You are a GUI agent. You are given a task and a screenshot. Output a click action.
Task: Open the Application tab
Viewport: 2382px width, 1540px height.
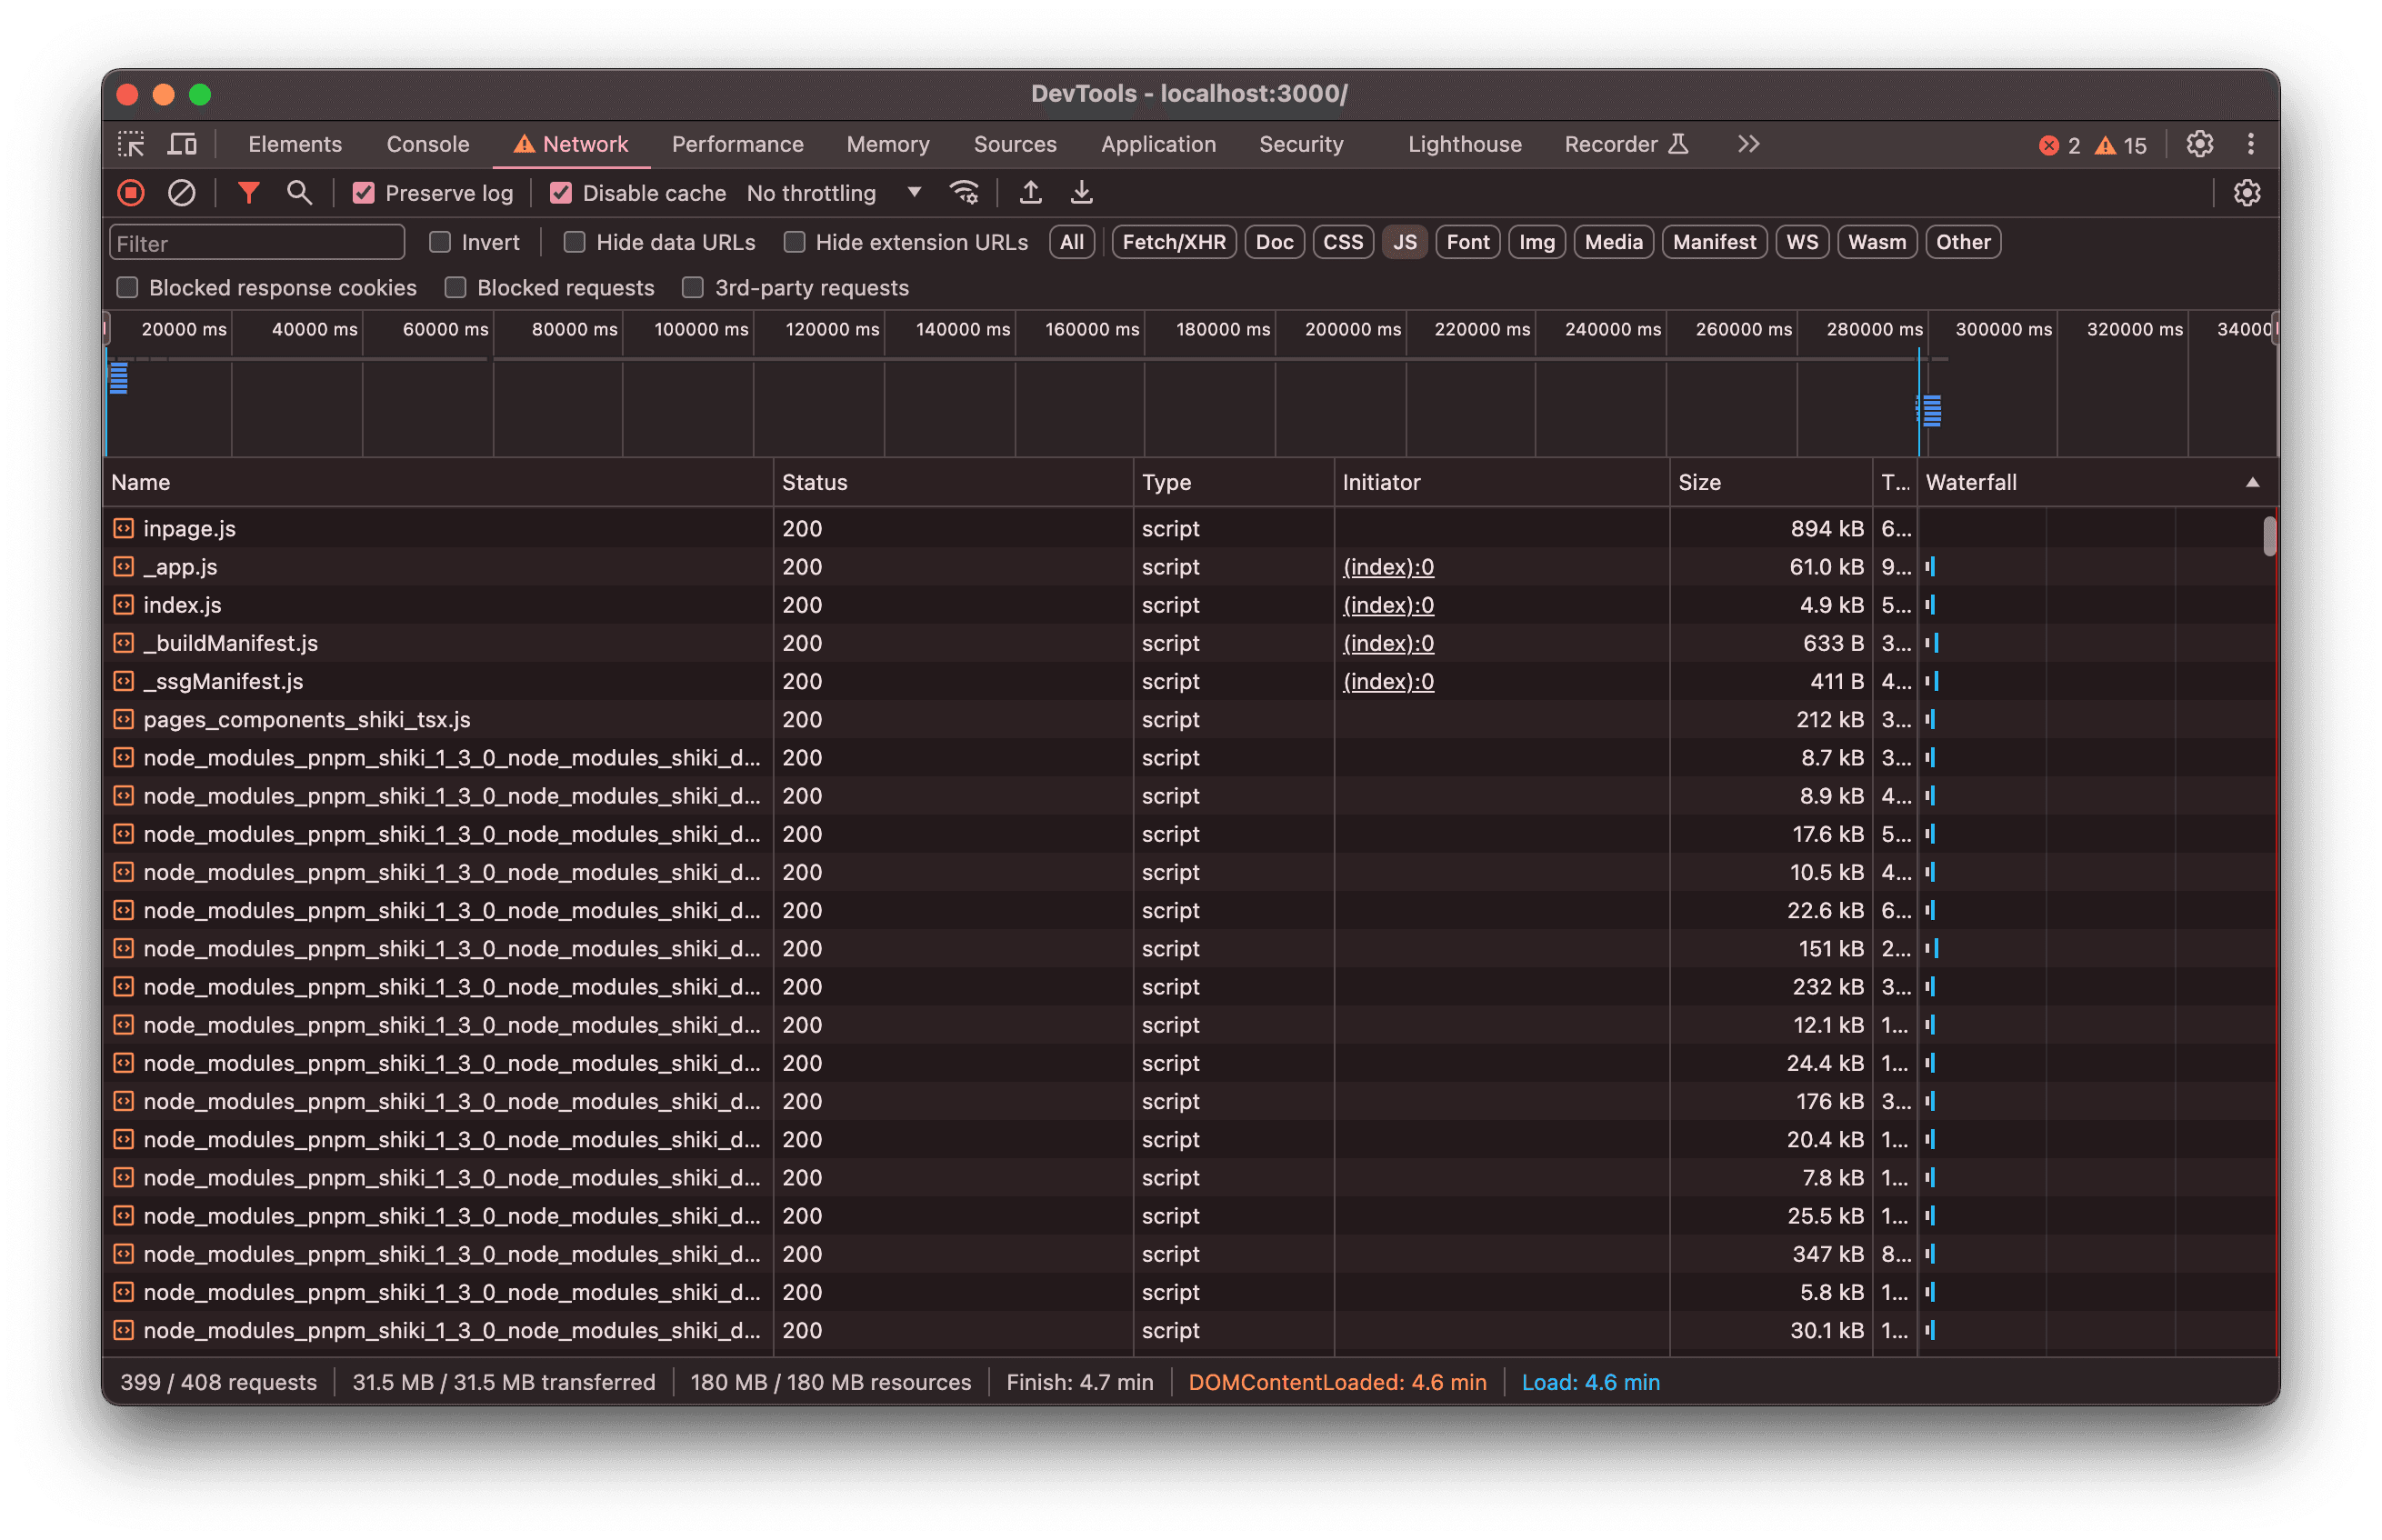tap(1158, 144)
